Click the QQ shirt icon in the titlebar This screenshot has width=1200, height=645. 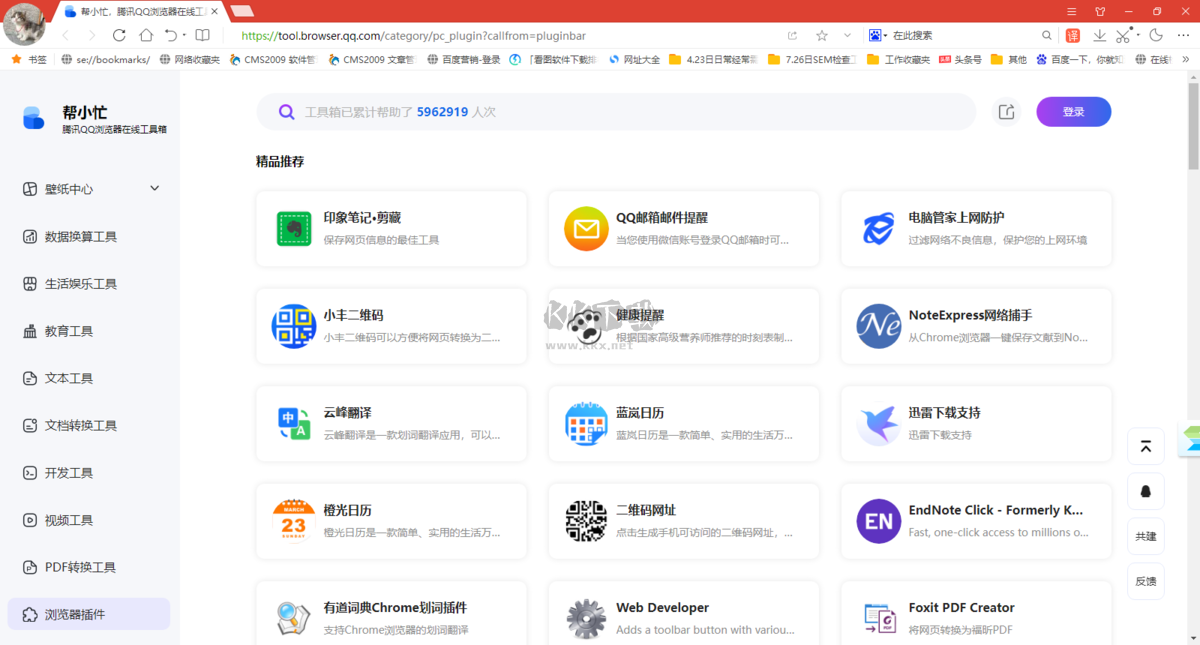point(1100,11)
